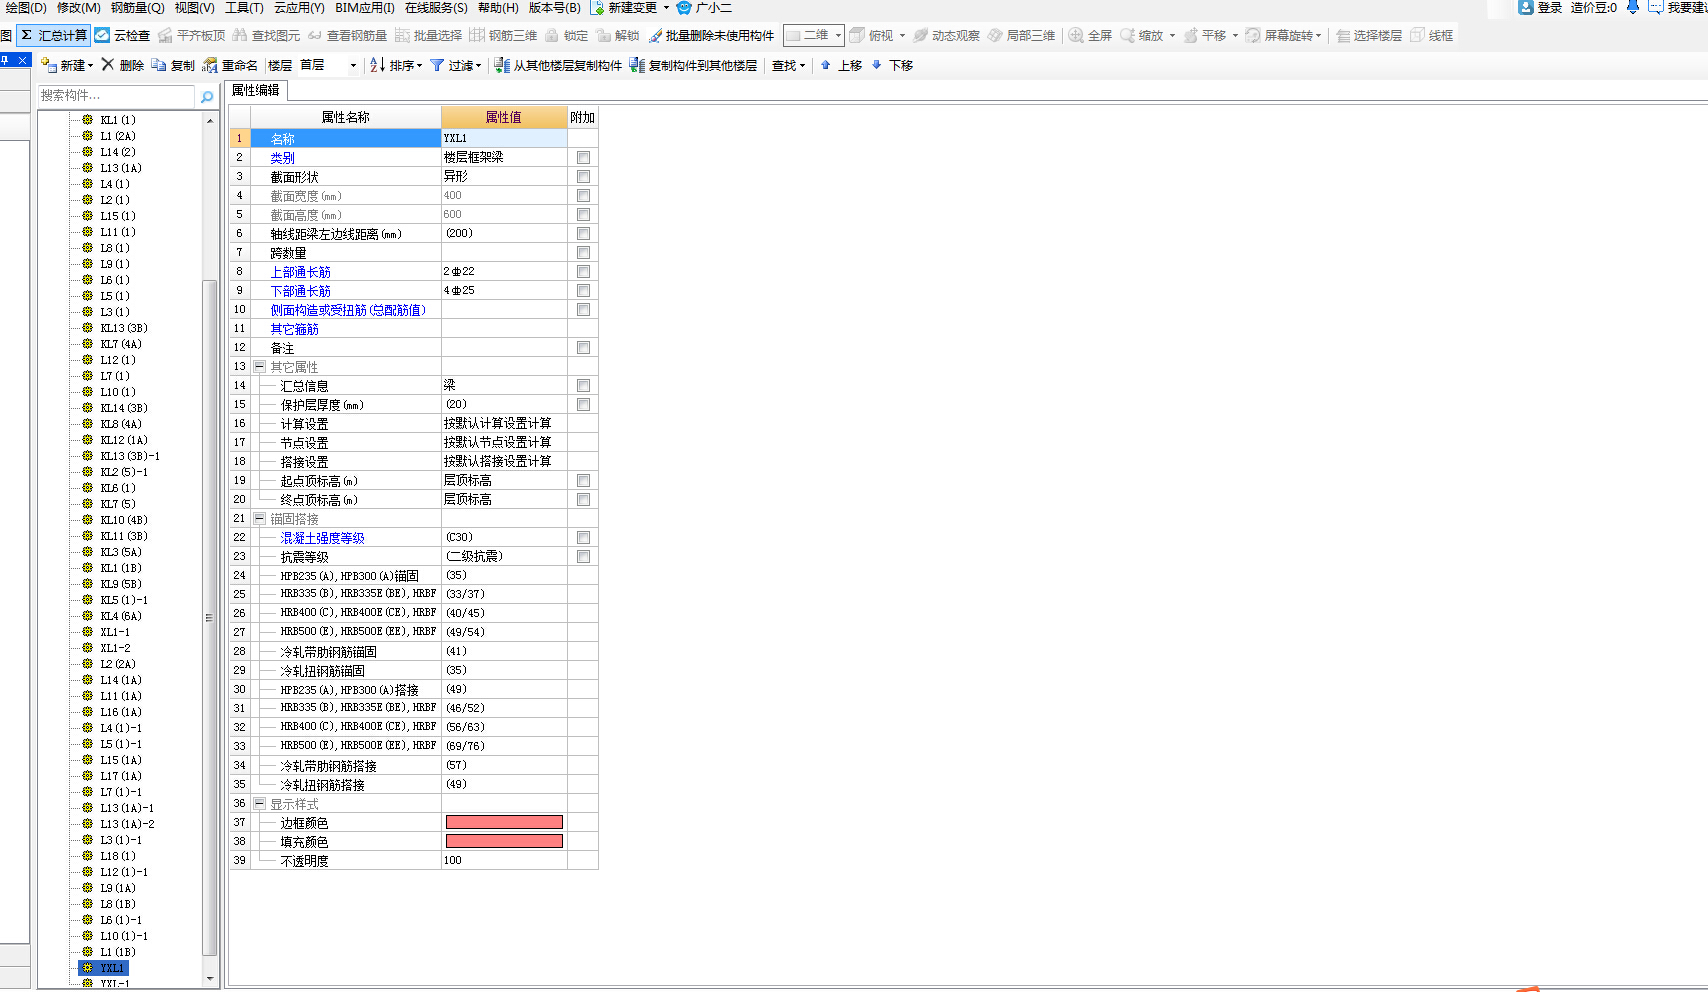Image resolution: width=1708 pixels, height=992 pixels.
Task: Click the notification bell icon
Action: tap(1633, 7)
